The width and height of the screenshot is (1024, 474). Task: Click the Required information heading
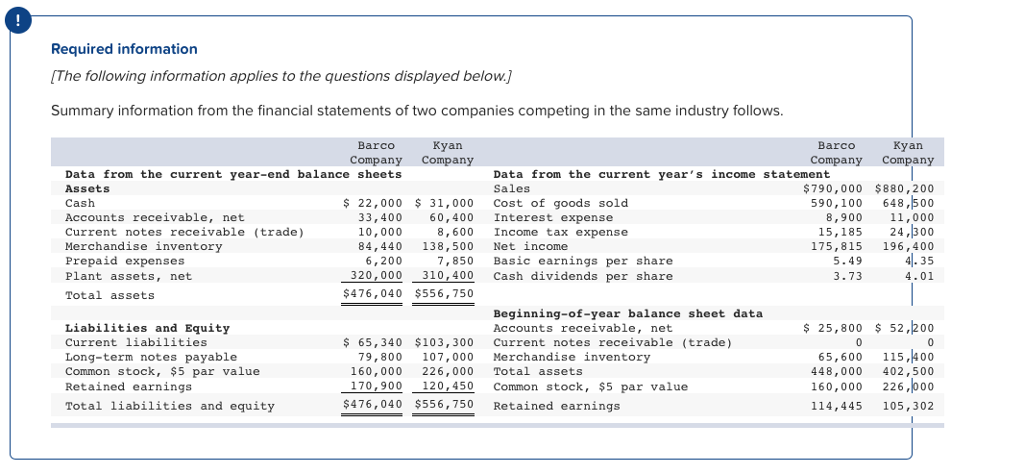tap(124, 49)
